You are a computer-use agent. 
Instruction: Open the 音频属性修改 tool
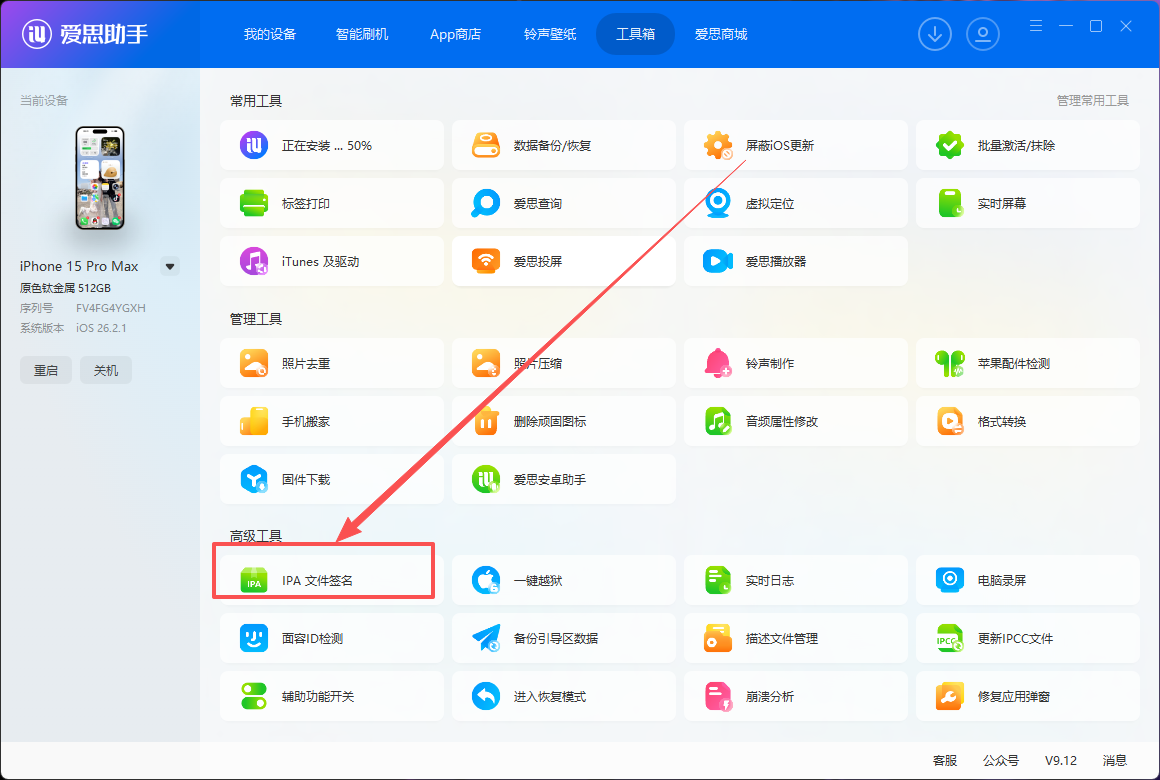pyautogui.click(x=795, y=421)
